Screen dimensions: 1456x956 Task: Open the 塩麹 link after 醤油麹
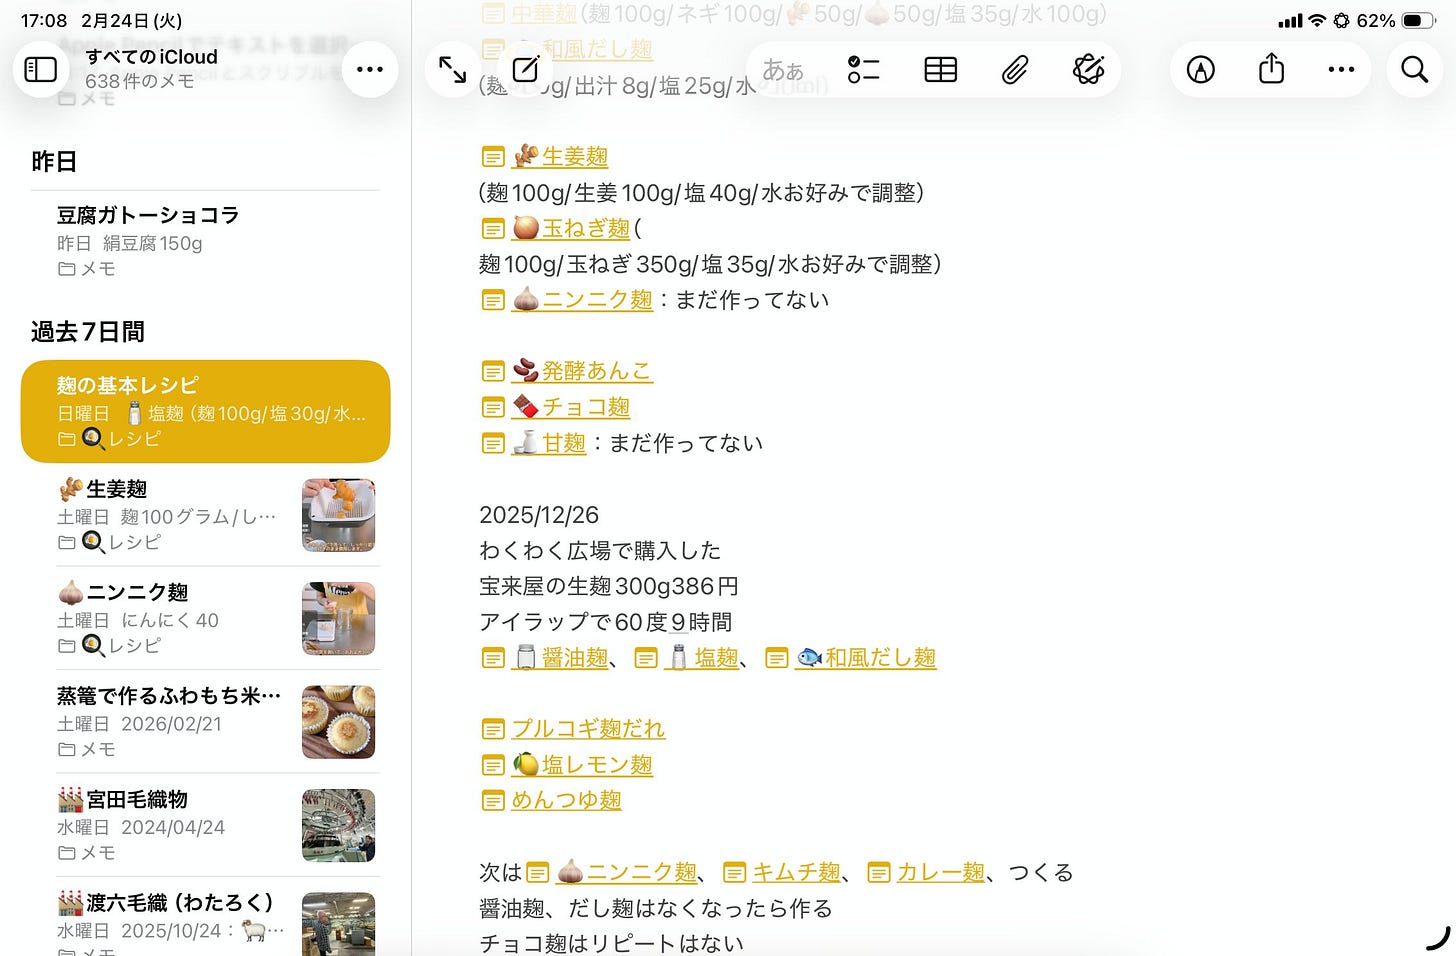point(704,658)
